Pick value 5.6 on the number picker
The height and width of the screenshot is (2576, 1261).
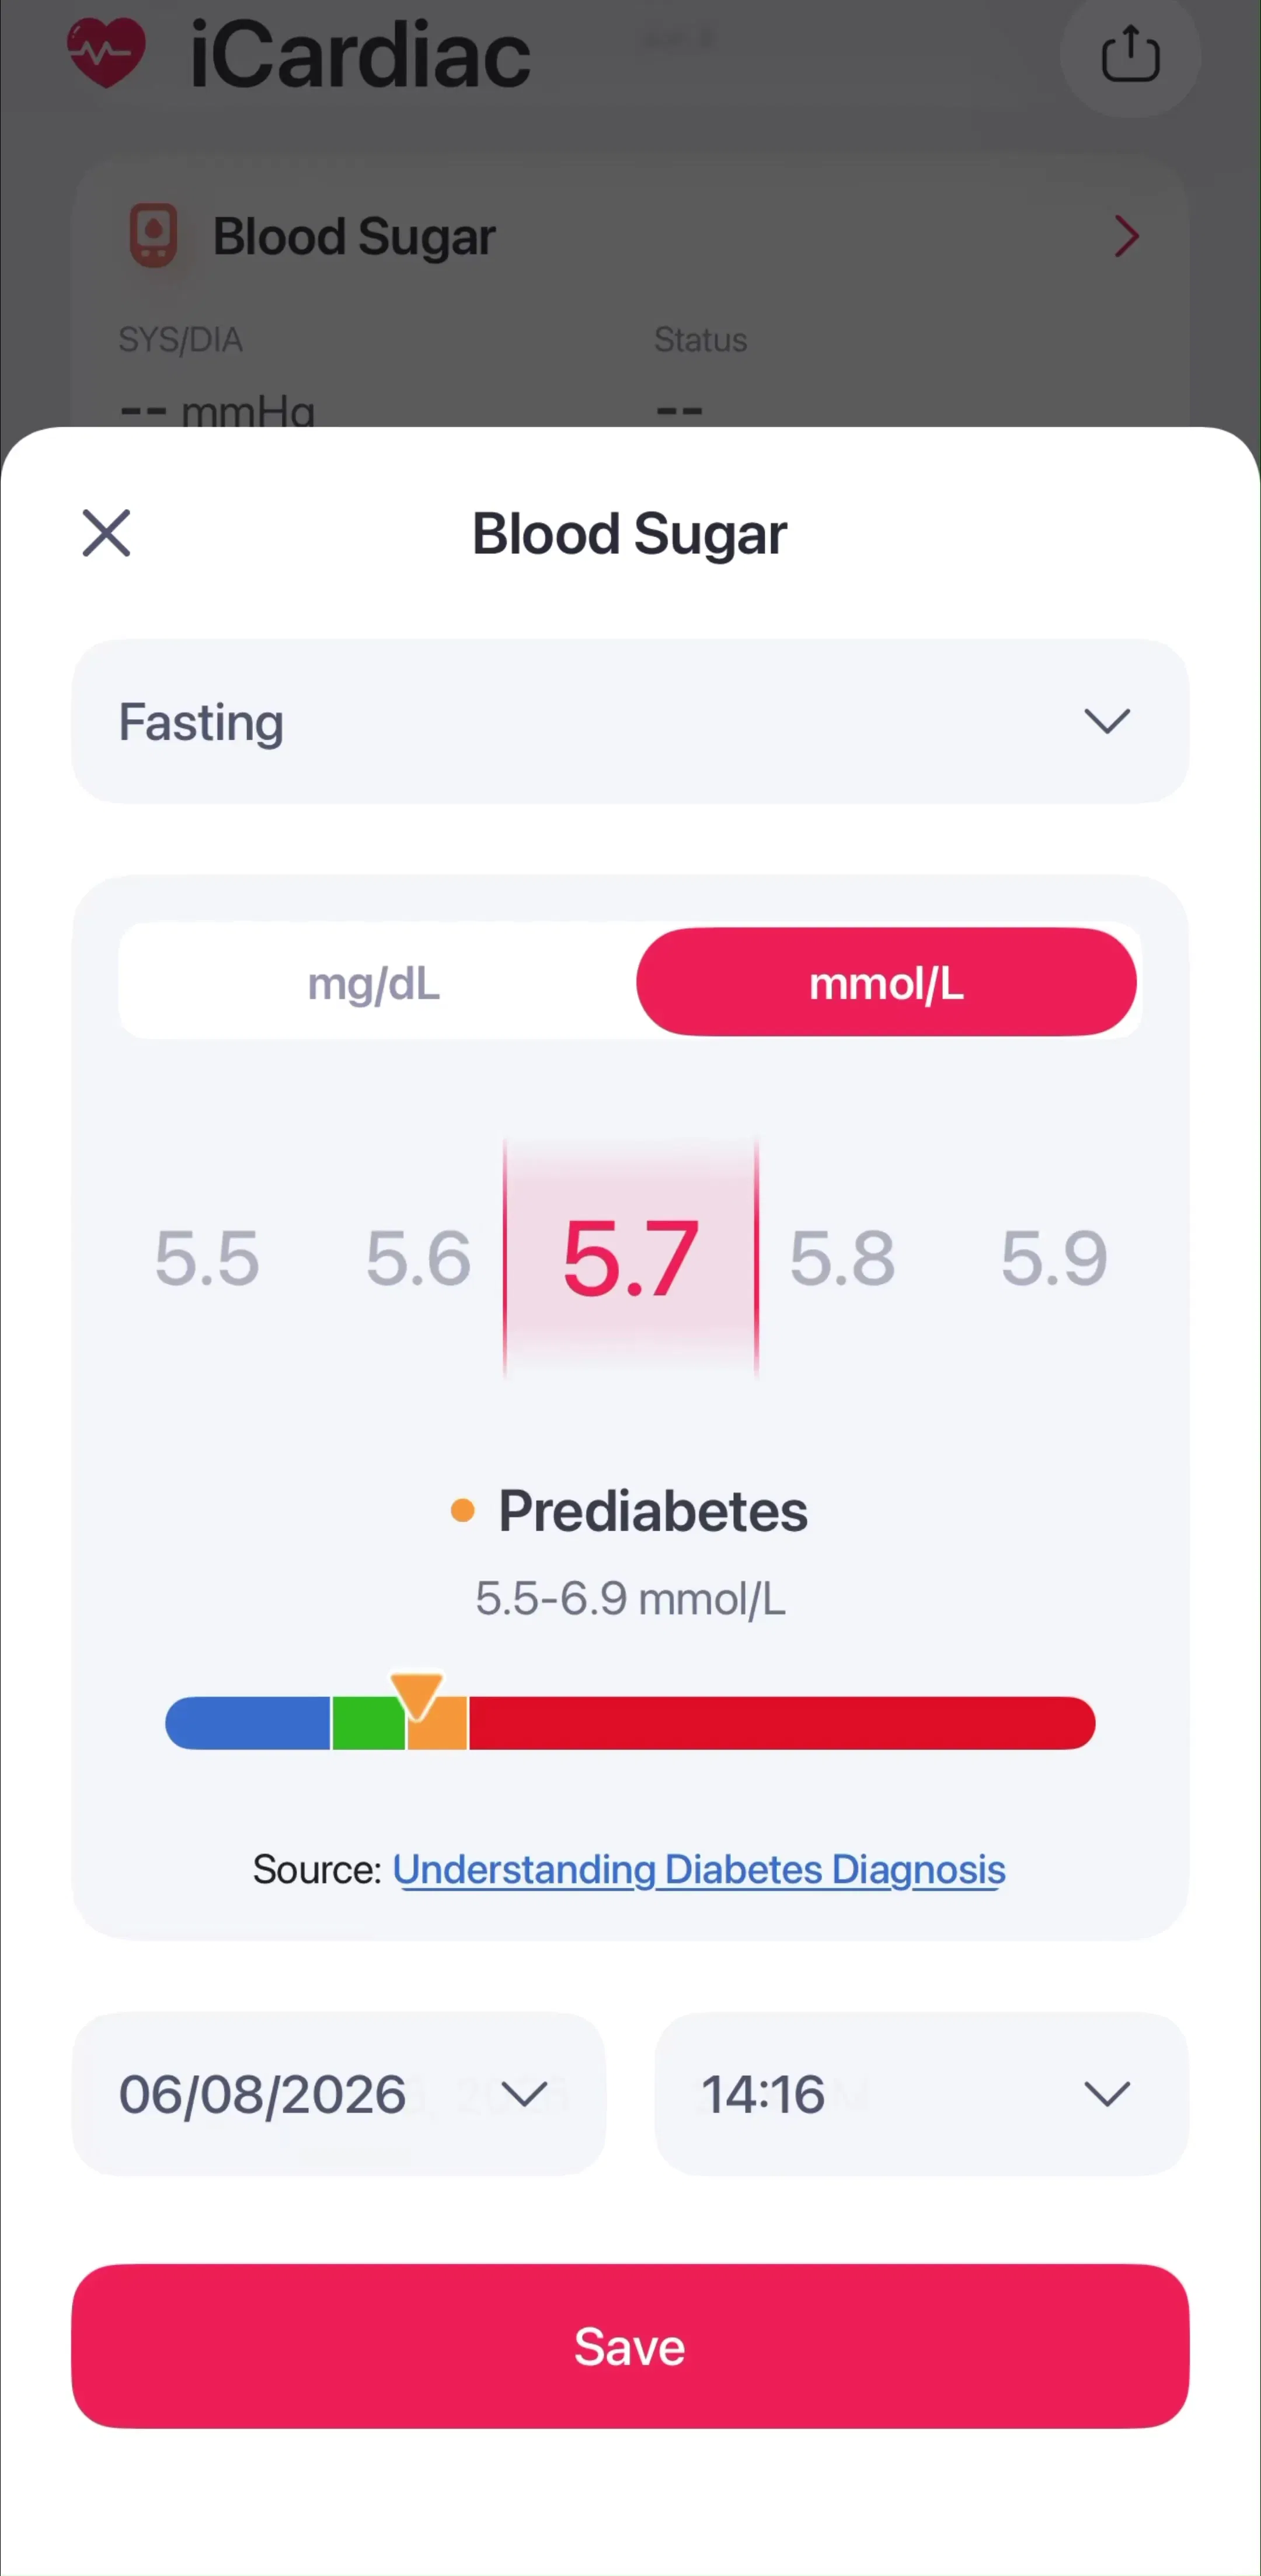pyautogui.click(x=418, y=1257)
